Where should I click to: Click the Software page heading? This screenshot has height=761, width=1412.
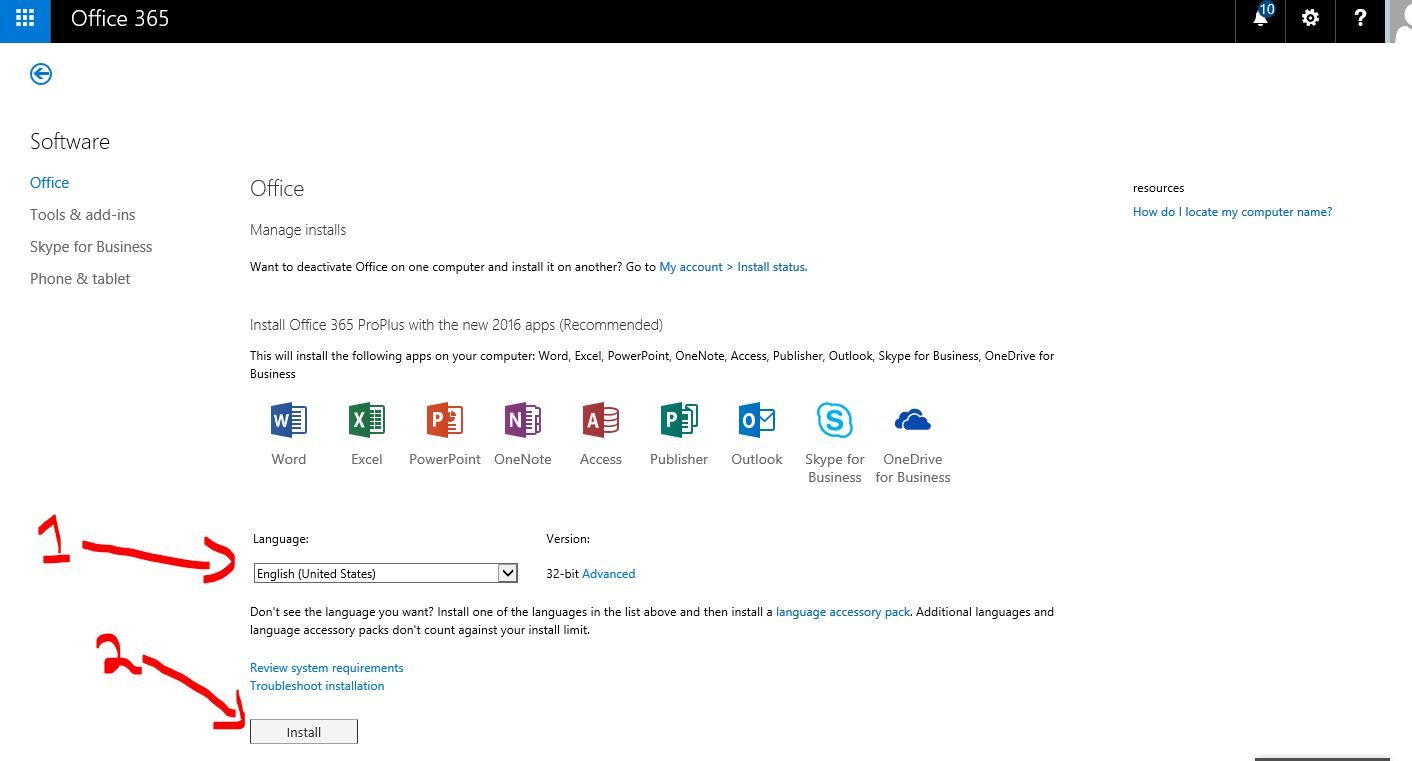coord(70,142)
